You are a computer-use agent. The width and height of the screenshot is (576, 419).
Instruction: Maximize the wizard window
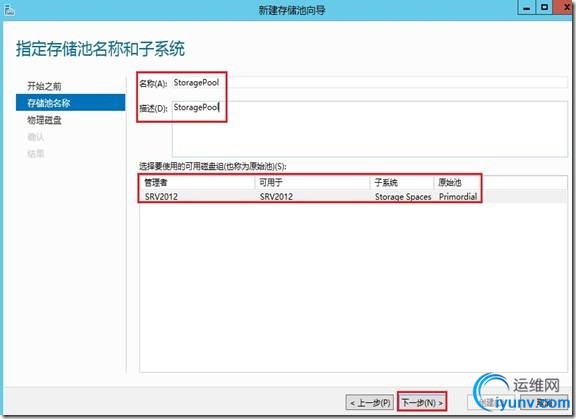[x=544, y=7]
